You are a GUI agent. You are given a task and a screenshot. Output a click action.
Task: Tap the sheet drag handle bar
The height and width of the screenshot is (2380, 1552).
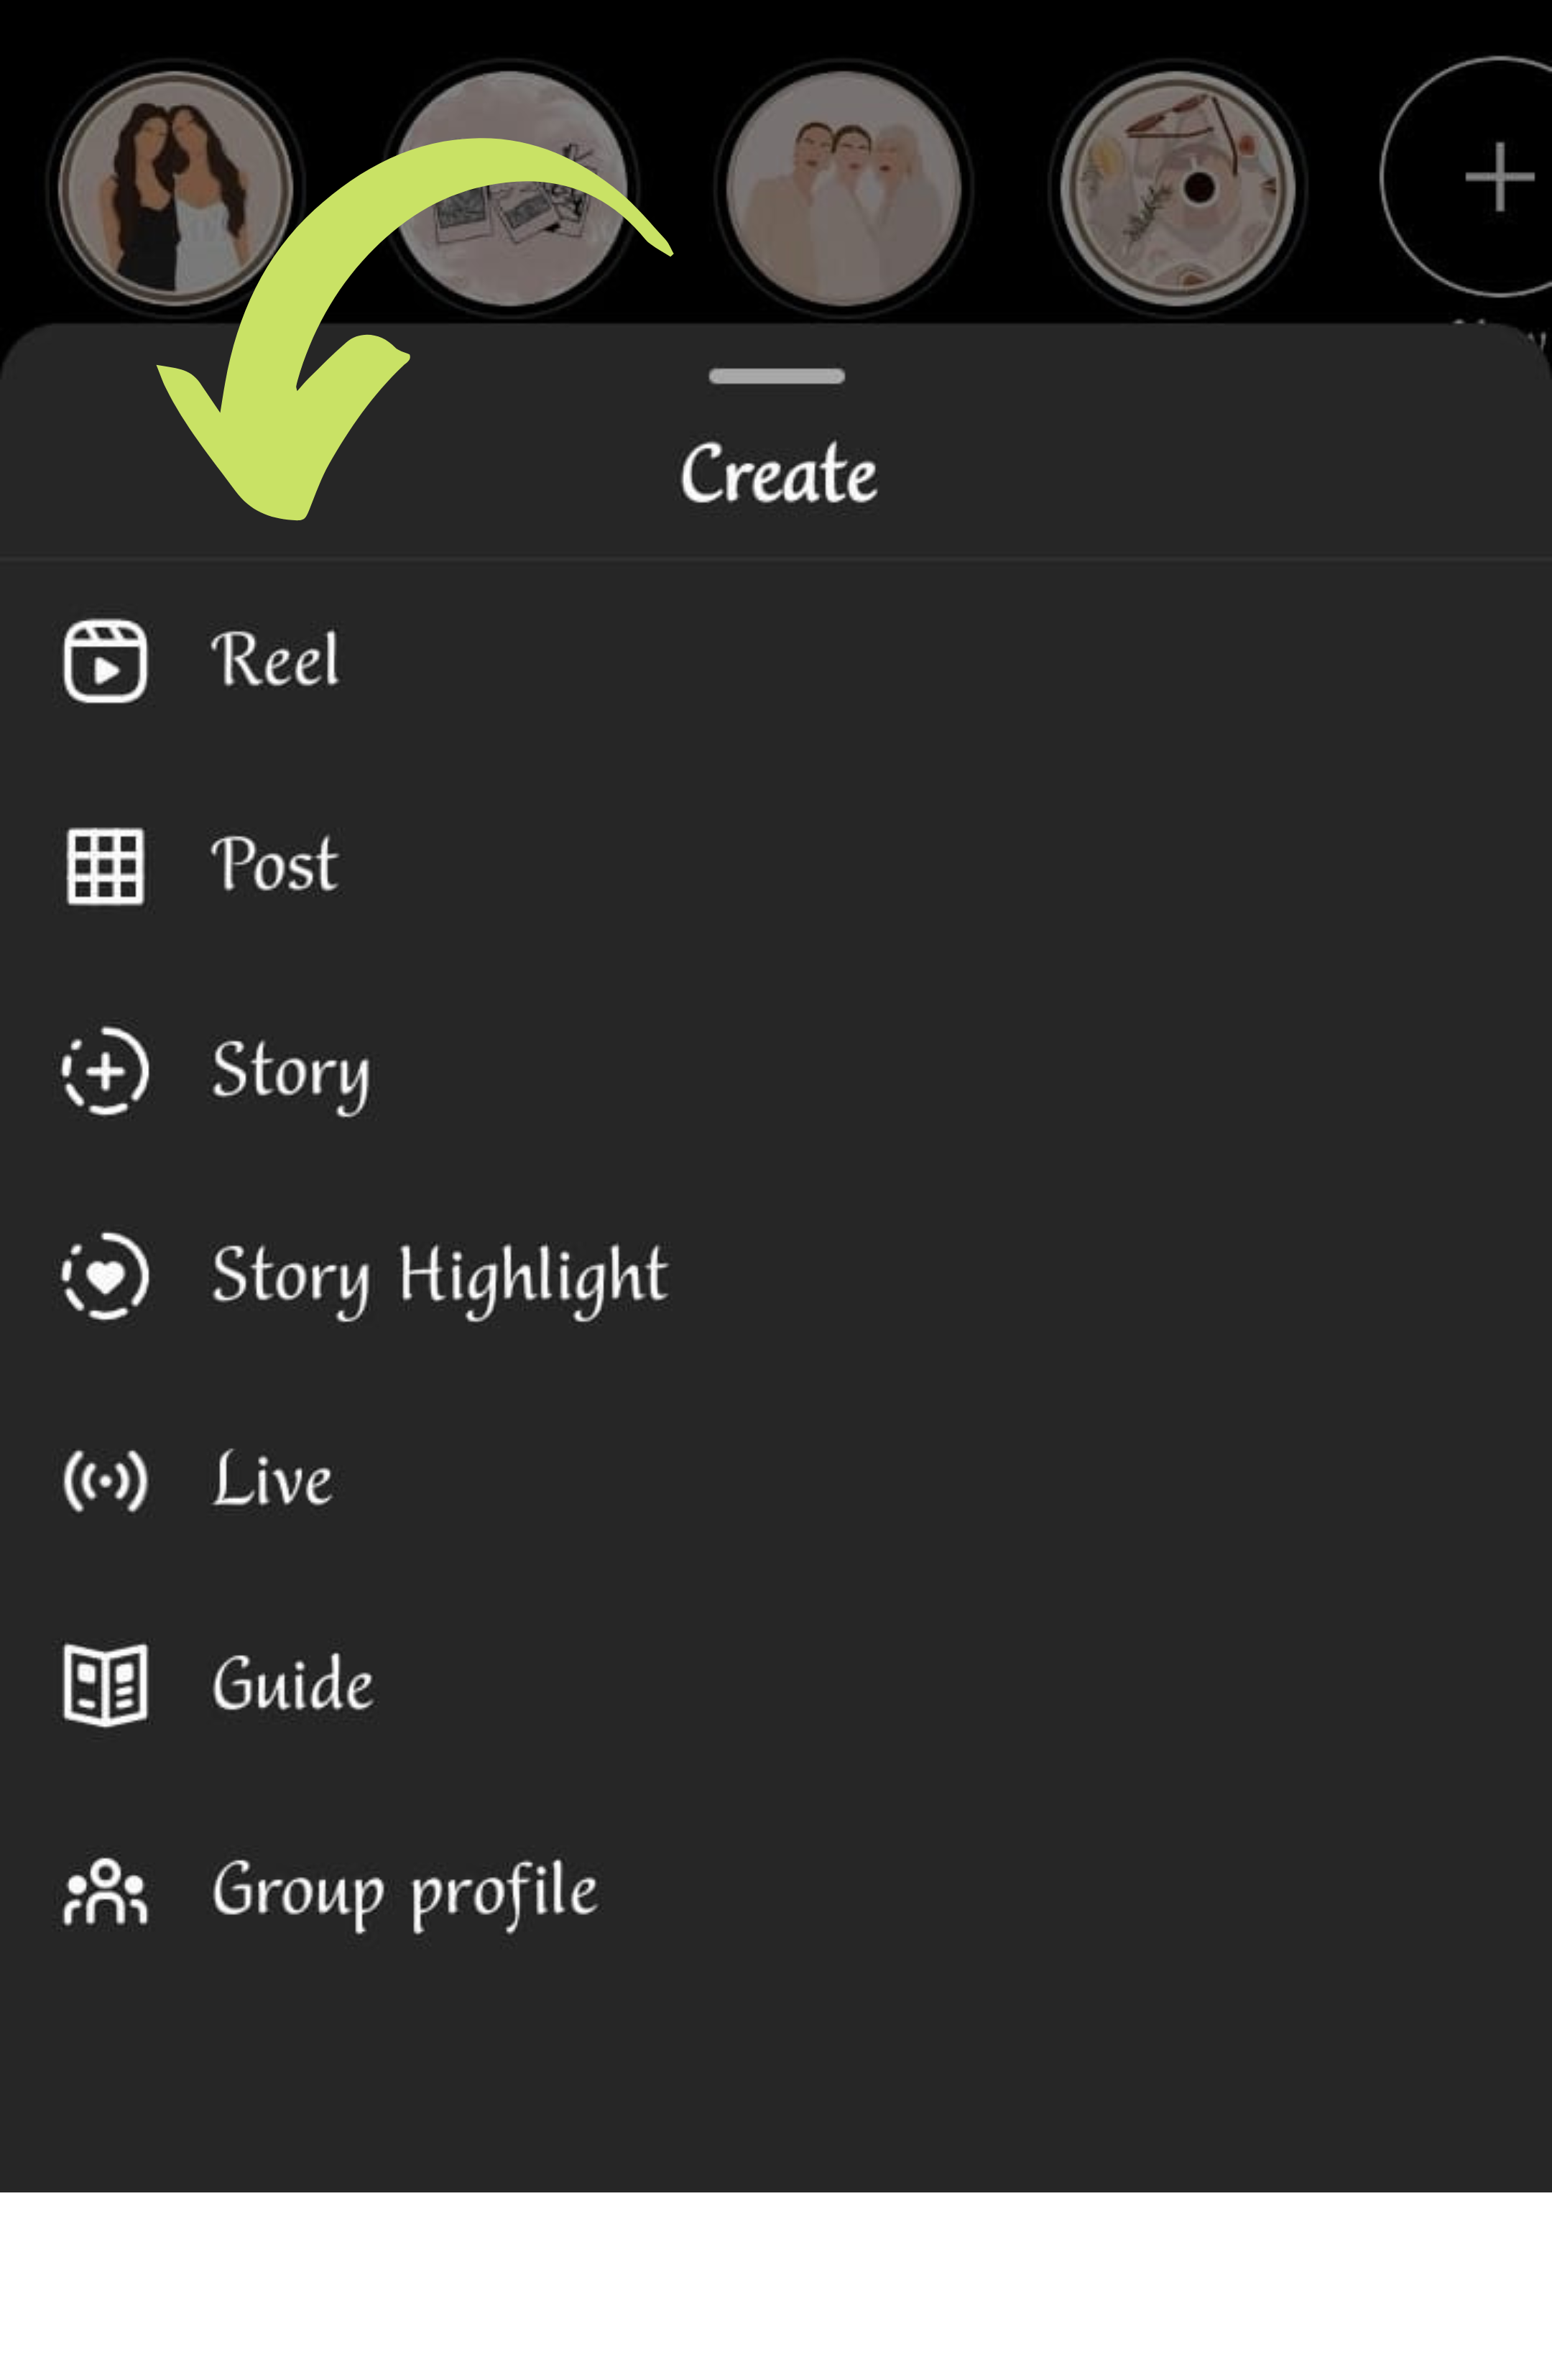[x=776, y=377]
